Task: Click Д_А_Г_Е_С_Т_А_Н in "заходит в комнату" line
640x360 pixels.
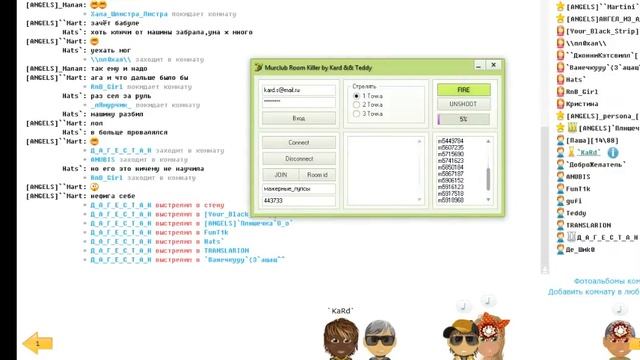Action: (x=121, y=151)
